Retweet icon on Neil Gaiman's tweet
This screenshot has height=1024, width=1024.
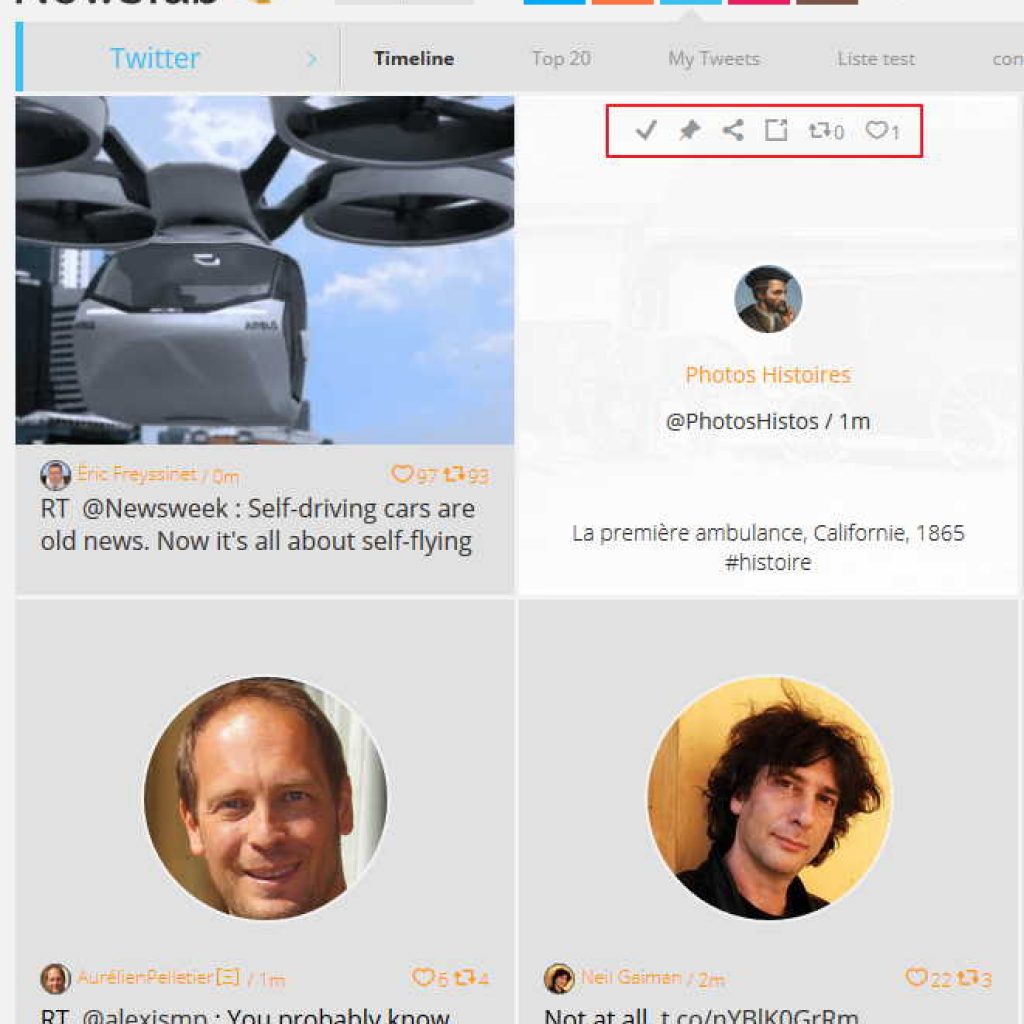[968, 978]
